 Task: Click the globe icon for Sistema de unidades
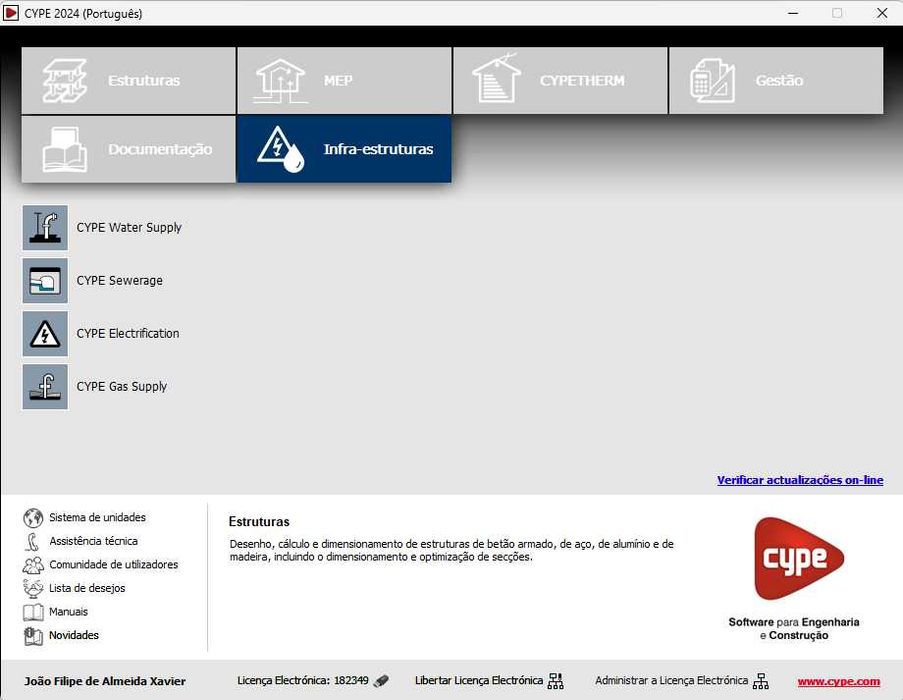(x=33, y=518)
